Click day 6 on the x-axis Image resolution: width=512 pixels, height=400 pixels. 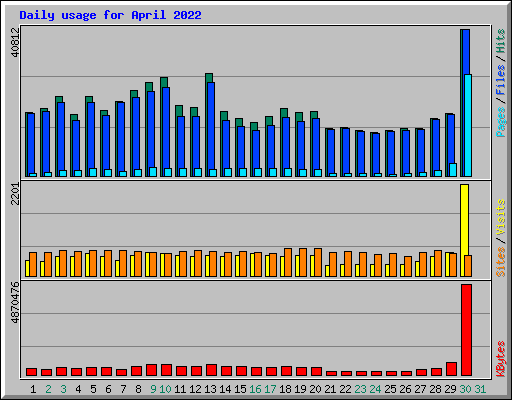pyautogui.click(x=108, y=389)
